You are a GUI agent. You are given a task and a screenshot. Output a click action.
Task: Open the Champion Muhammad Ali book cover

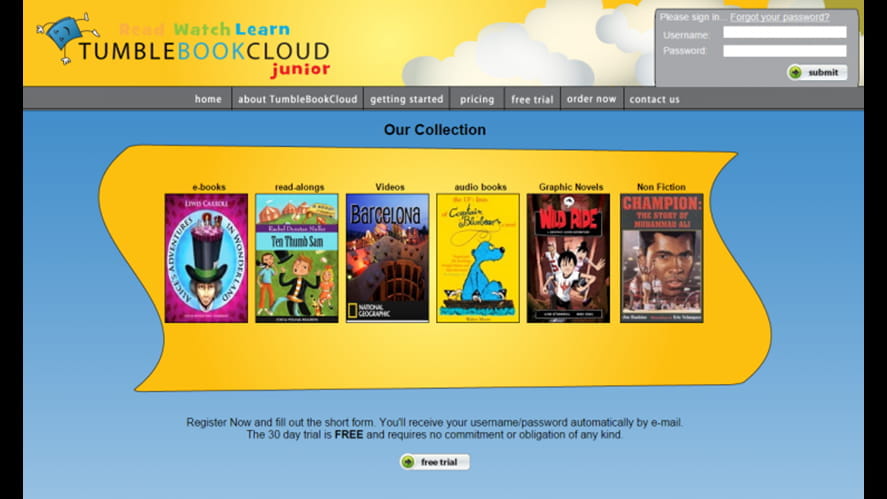click(x=662, y=259)
